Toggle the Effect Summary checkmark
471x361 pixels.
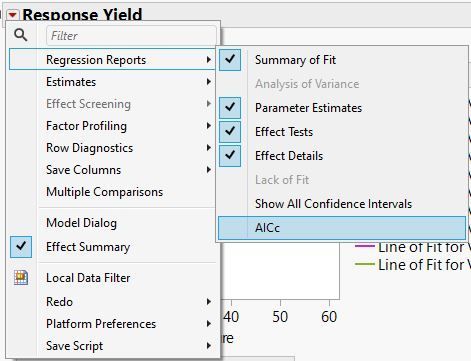(21, 247)
